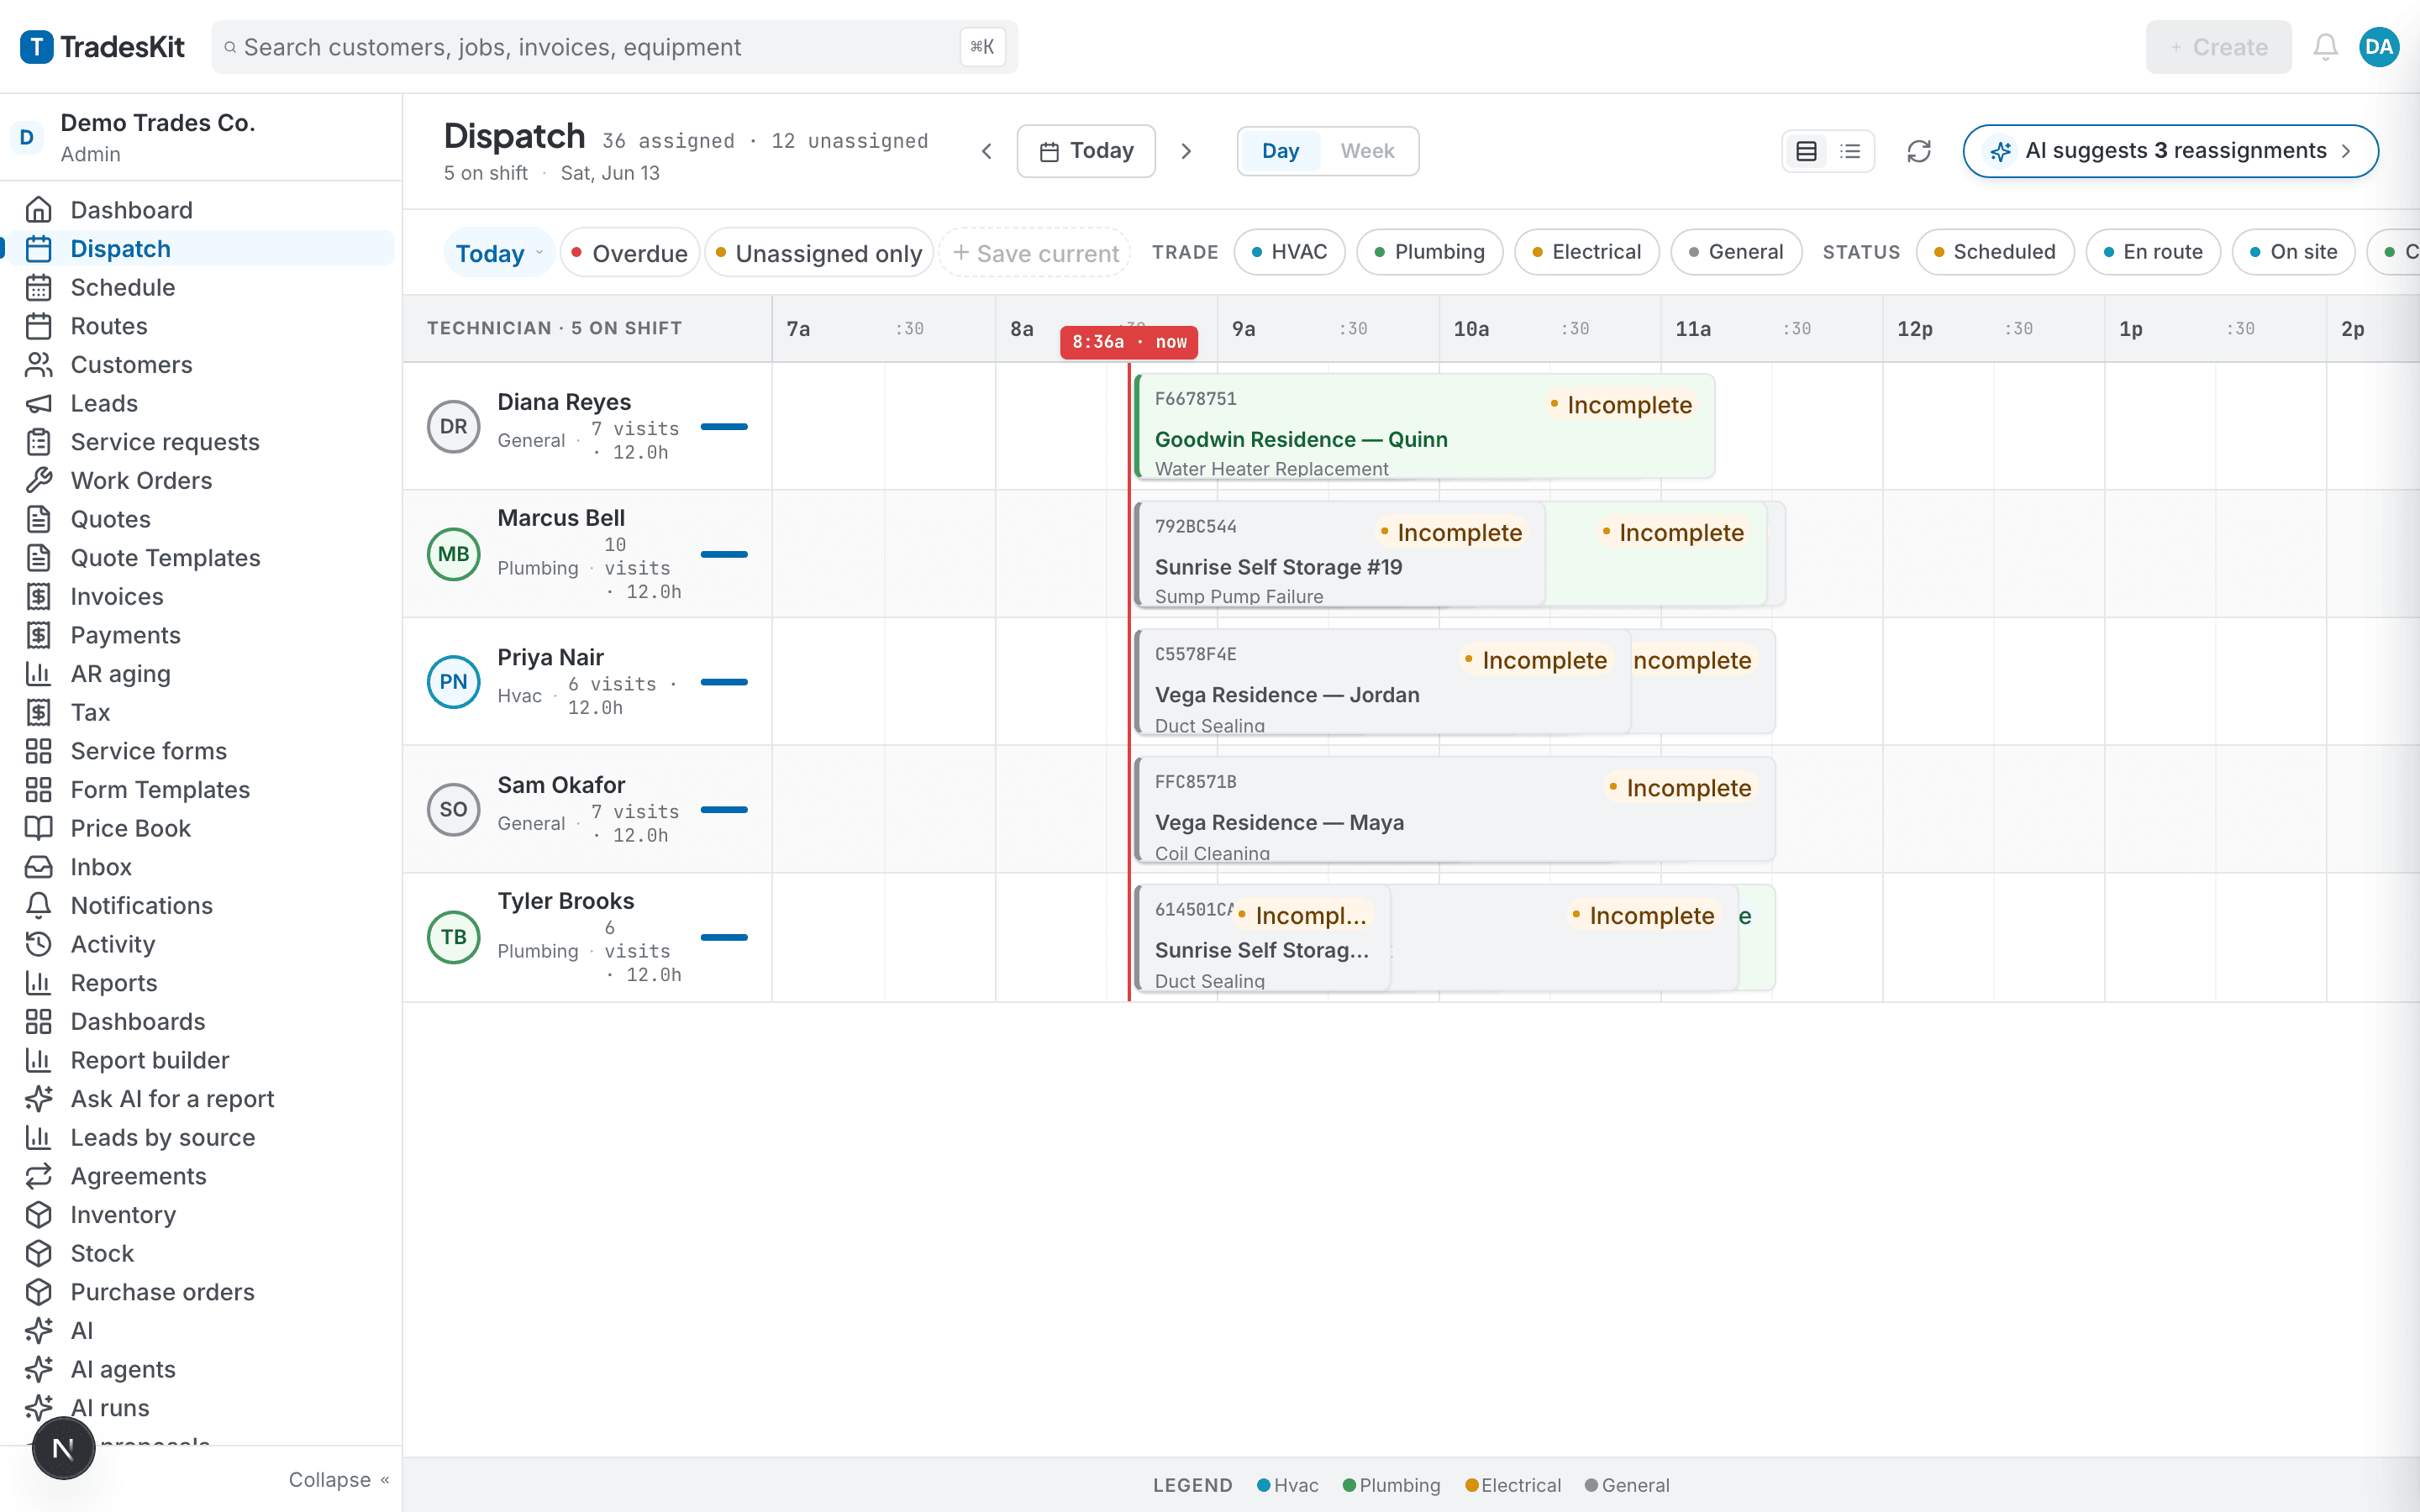
Task: Toggle the Scheduled status filter
Action: (1995, 252)
